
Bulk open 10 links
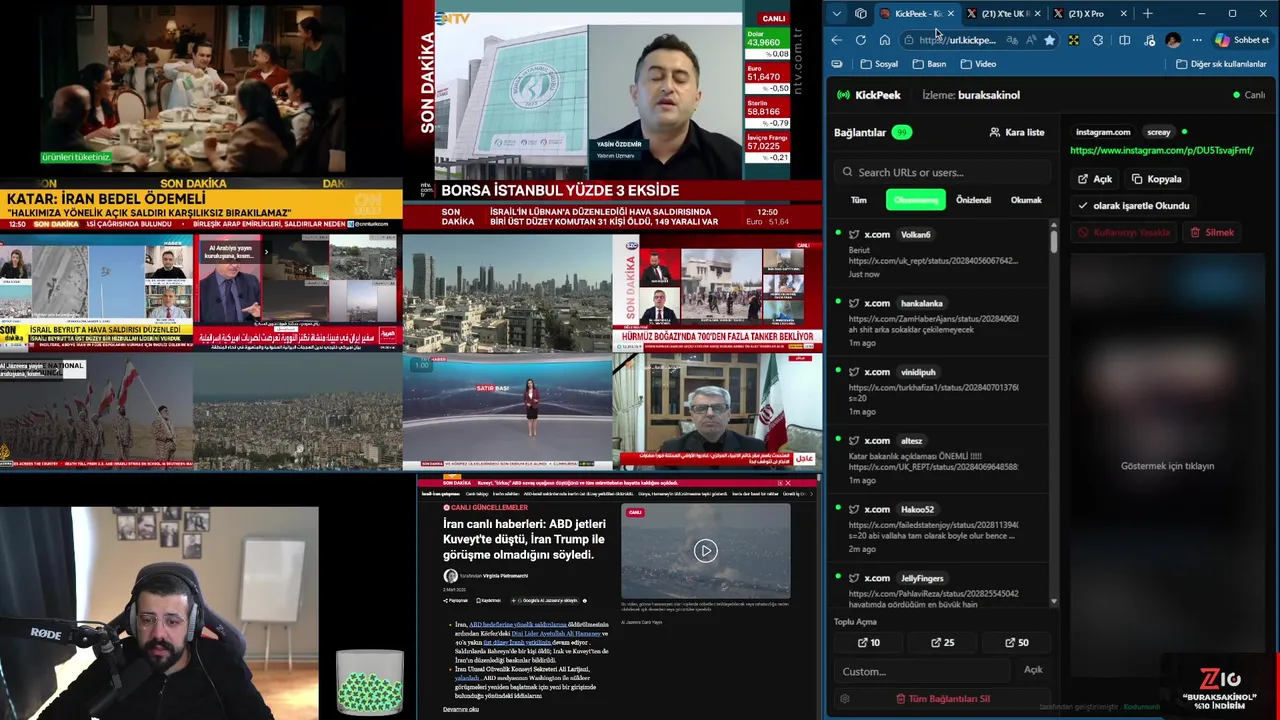(869, 642)
